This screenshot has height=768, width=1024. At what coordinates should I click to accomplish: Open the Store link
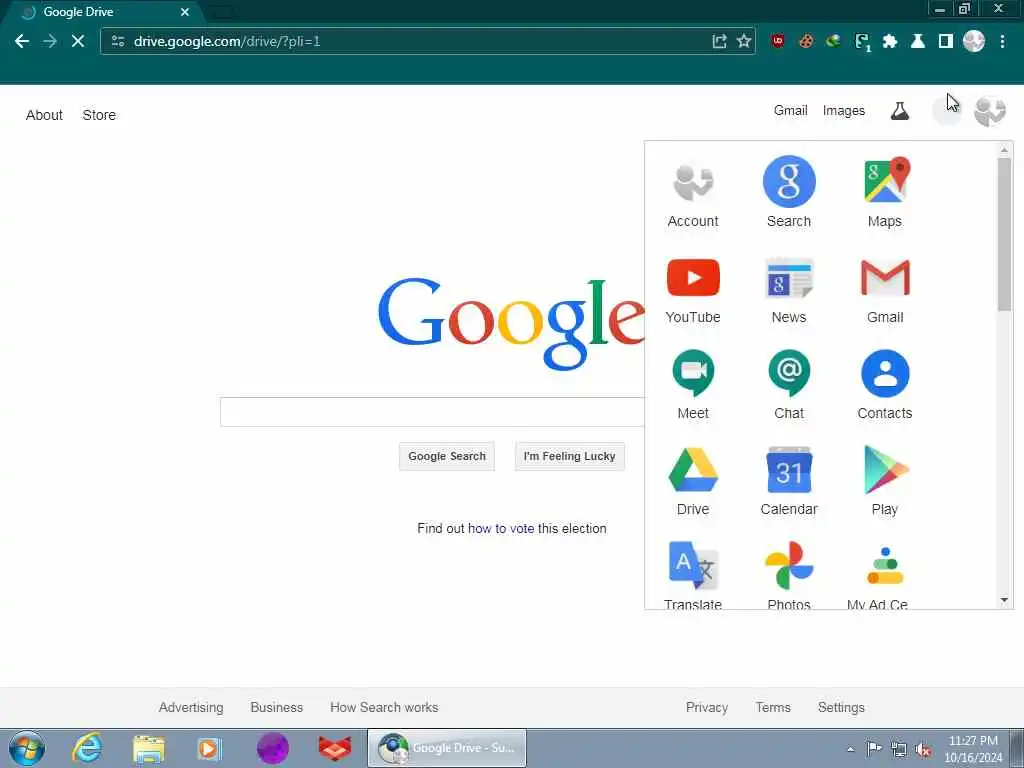coord(99,115)
